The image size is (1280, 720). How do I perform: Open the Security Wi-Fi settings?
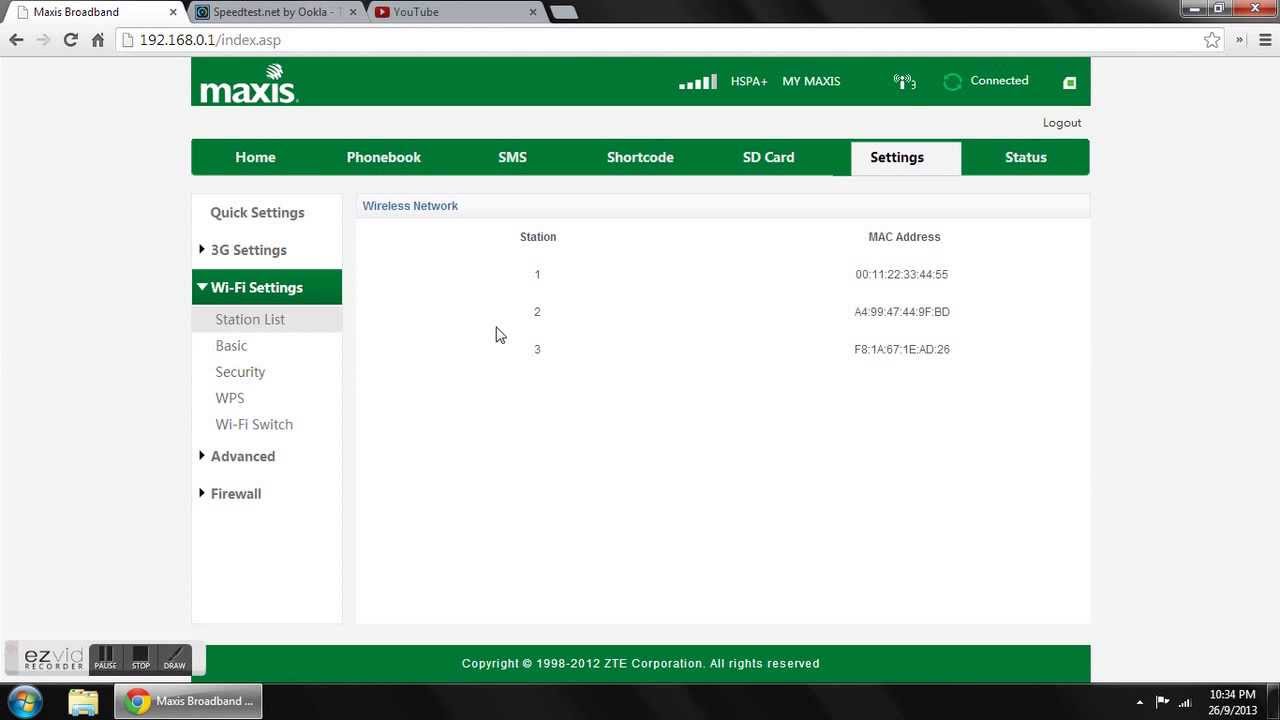[240, 372]
